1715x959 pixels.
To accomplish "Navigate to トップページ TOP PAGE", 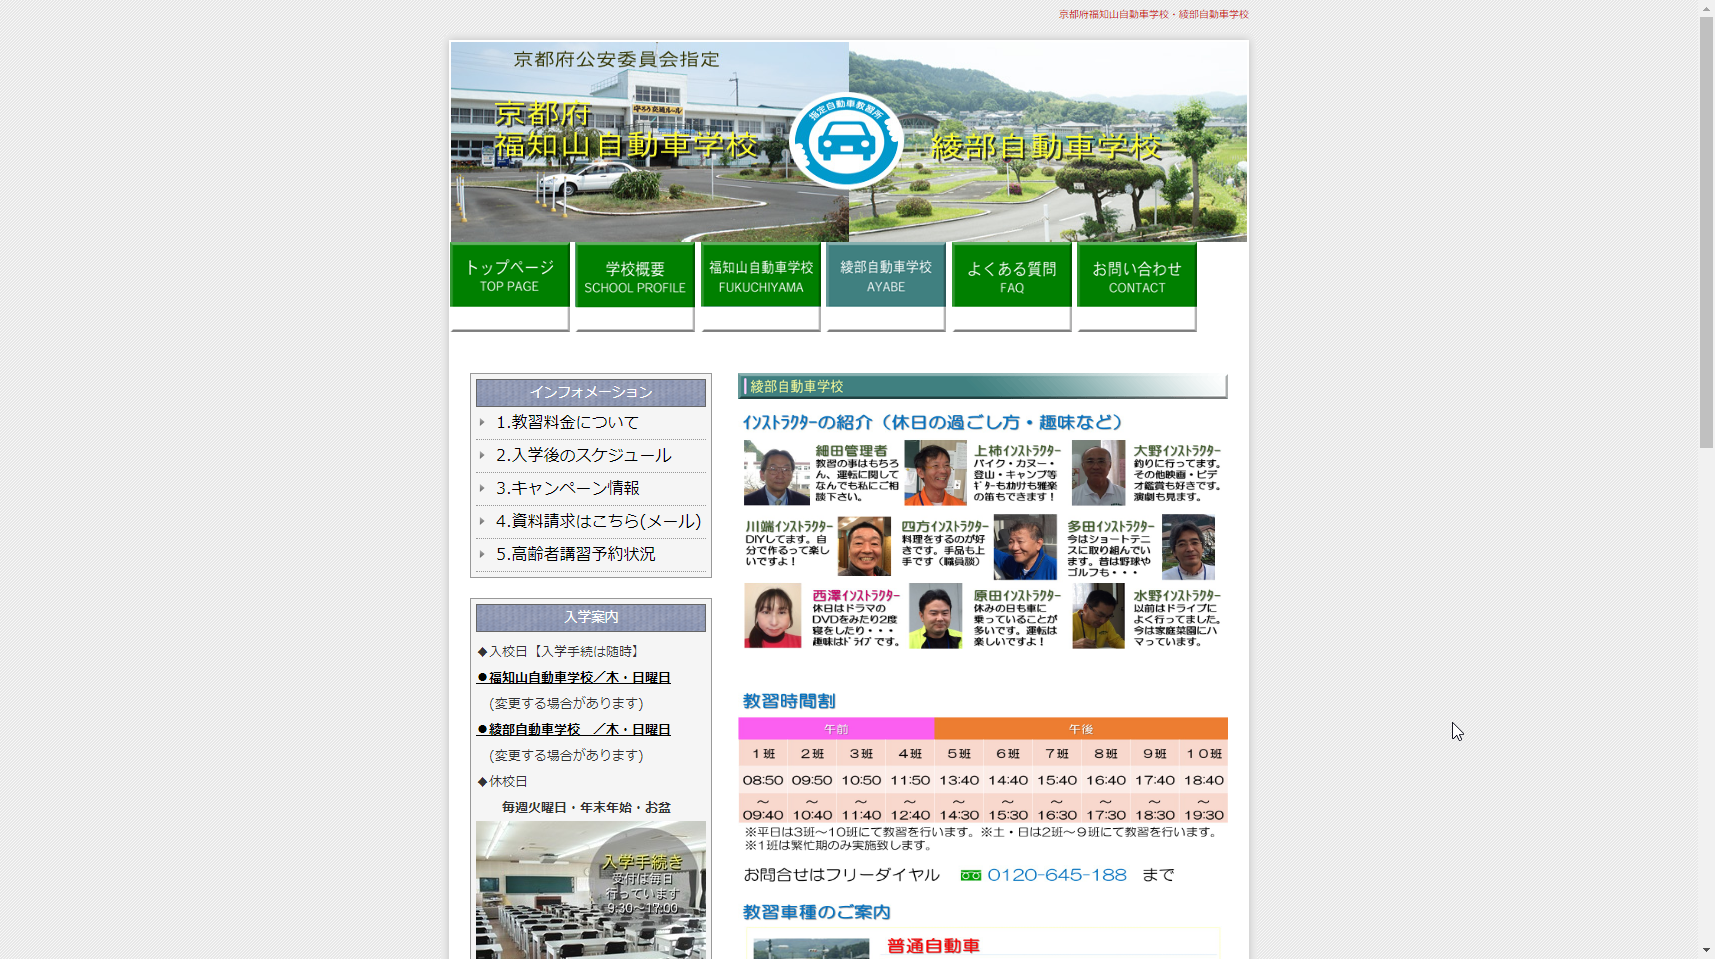I will (509, 276).
